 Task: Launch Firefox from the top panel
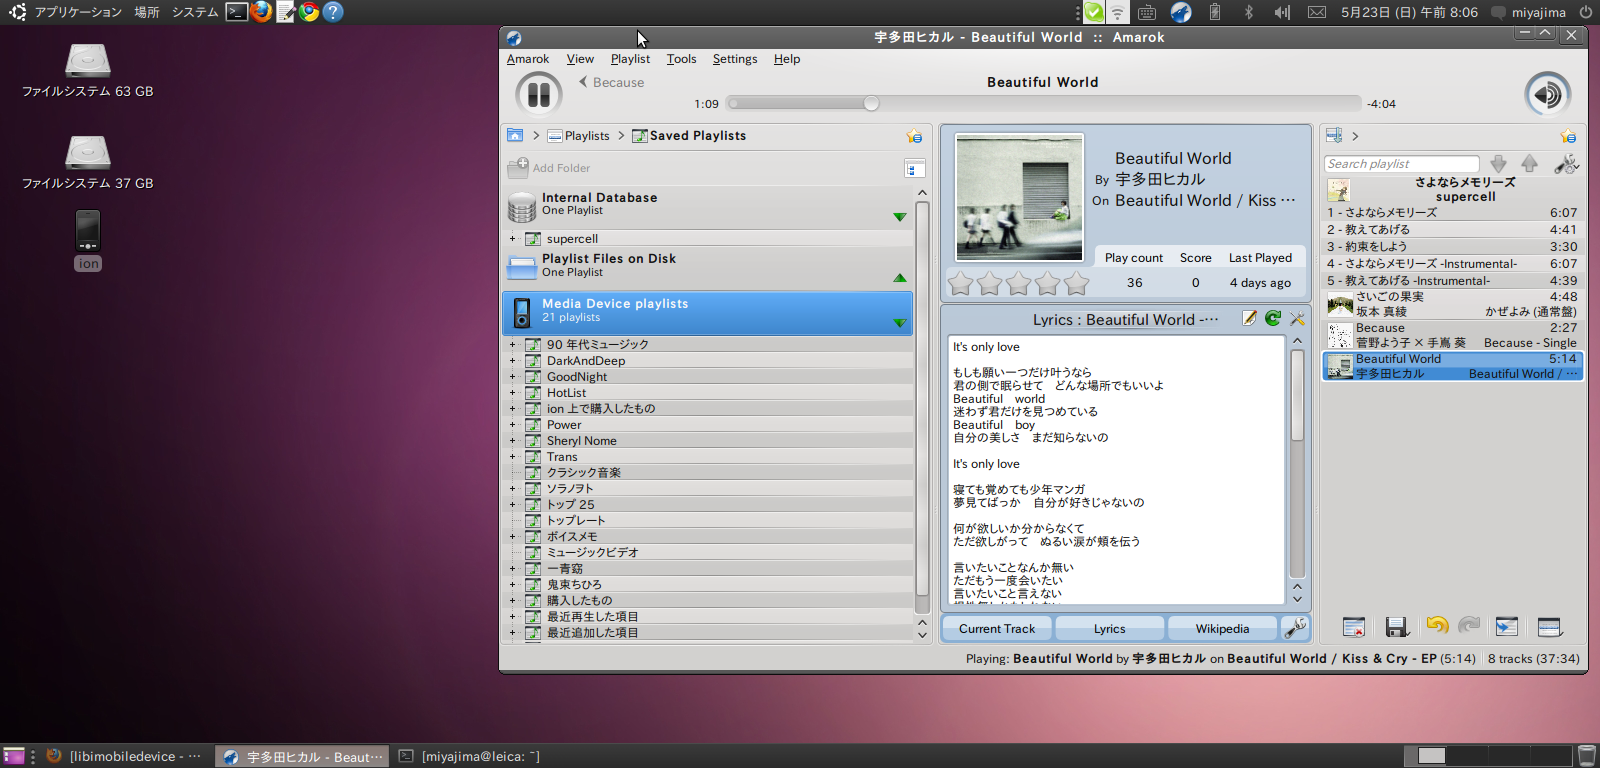[261, 12]
